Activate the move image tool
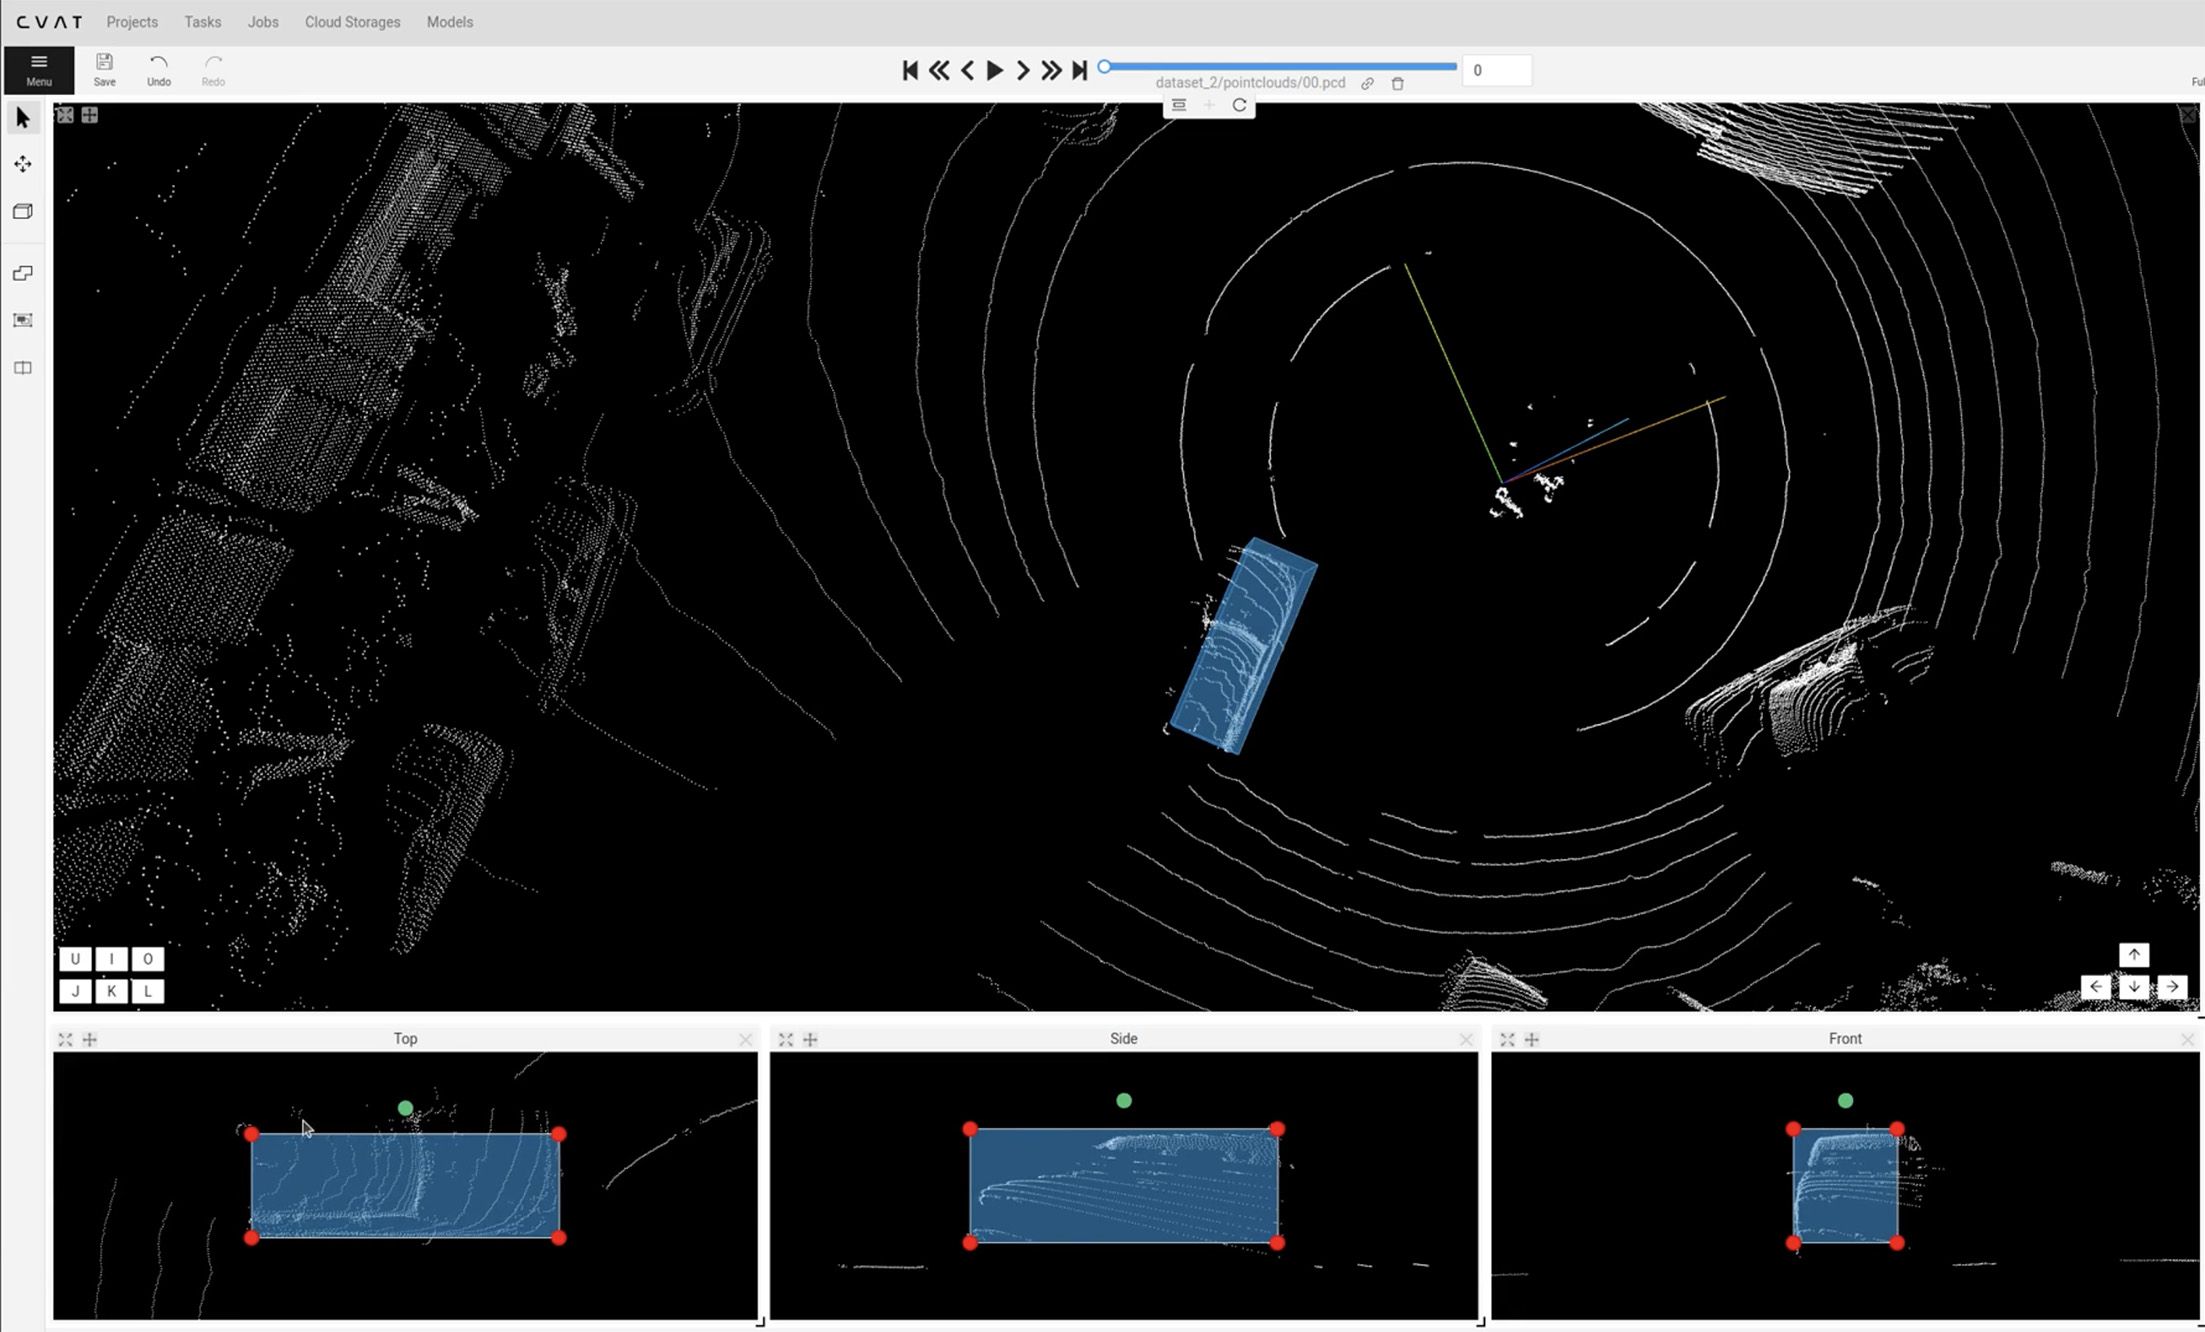 coord(23,164)
